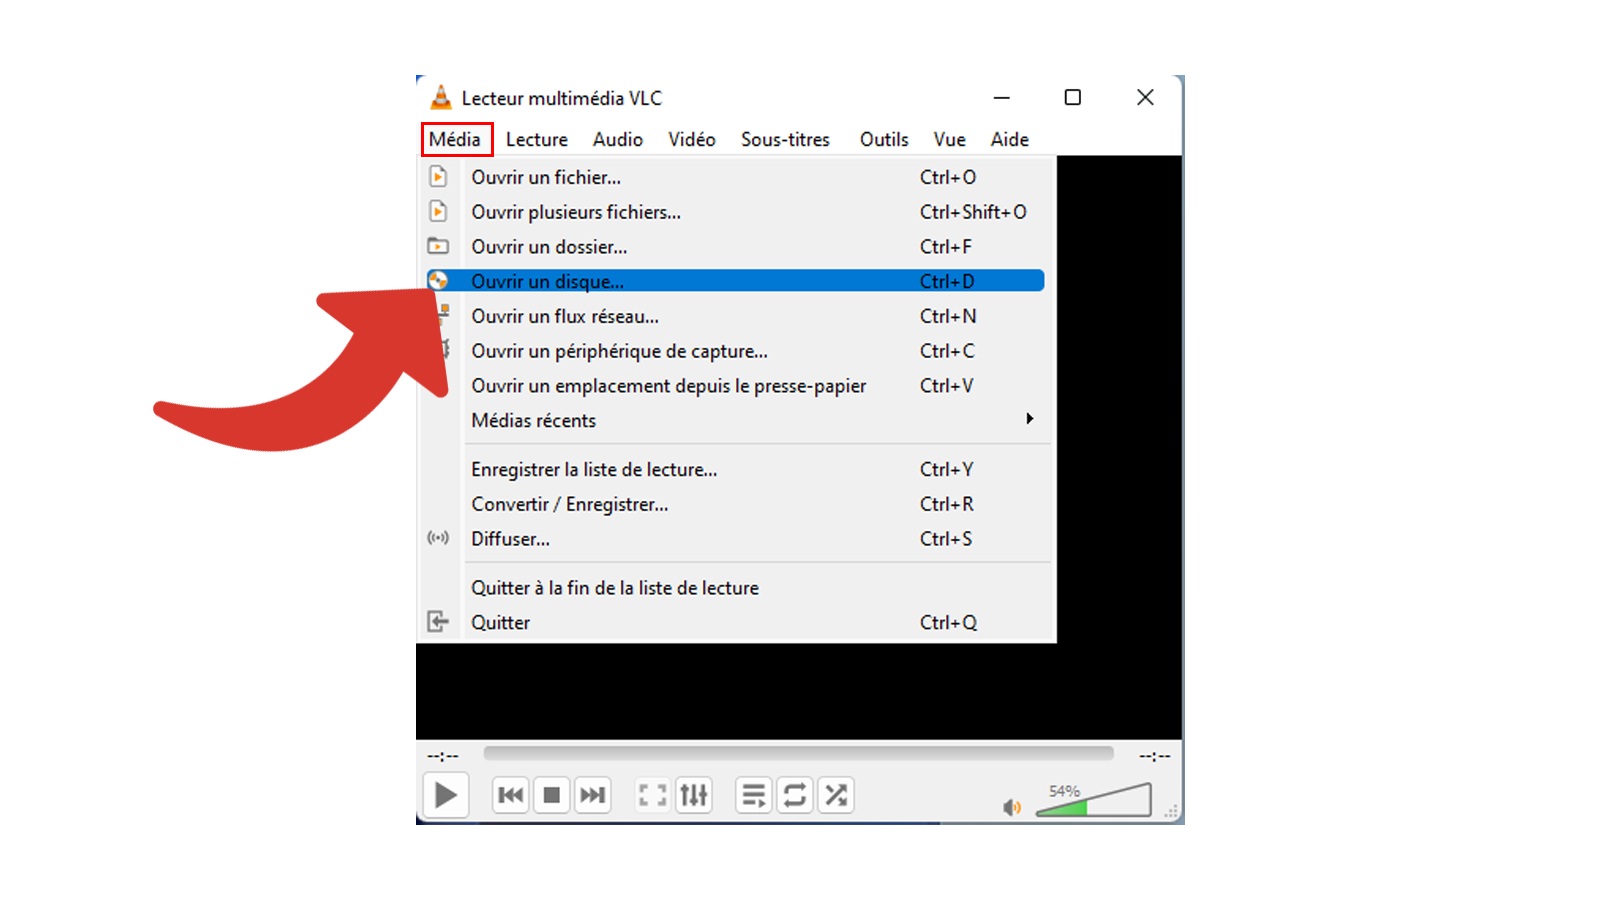Viewport: 1600px width, 900px height.
Task: Toggle random playback order
Action: pos(836,795)
